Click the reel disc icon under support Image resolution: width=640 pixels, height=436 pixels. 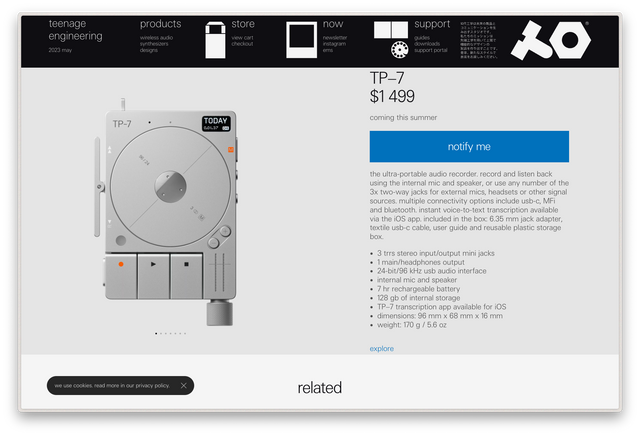pos(399,50)
